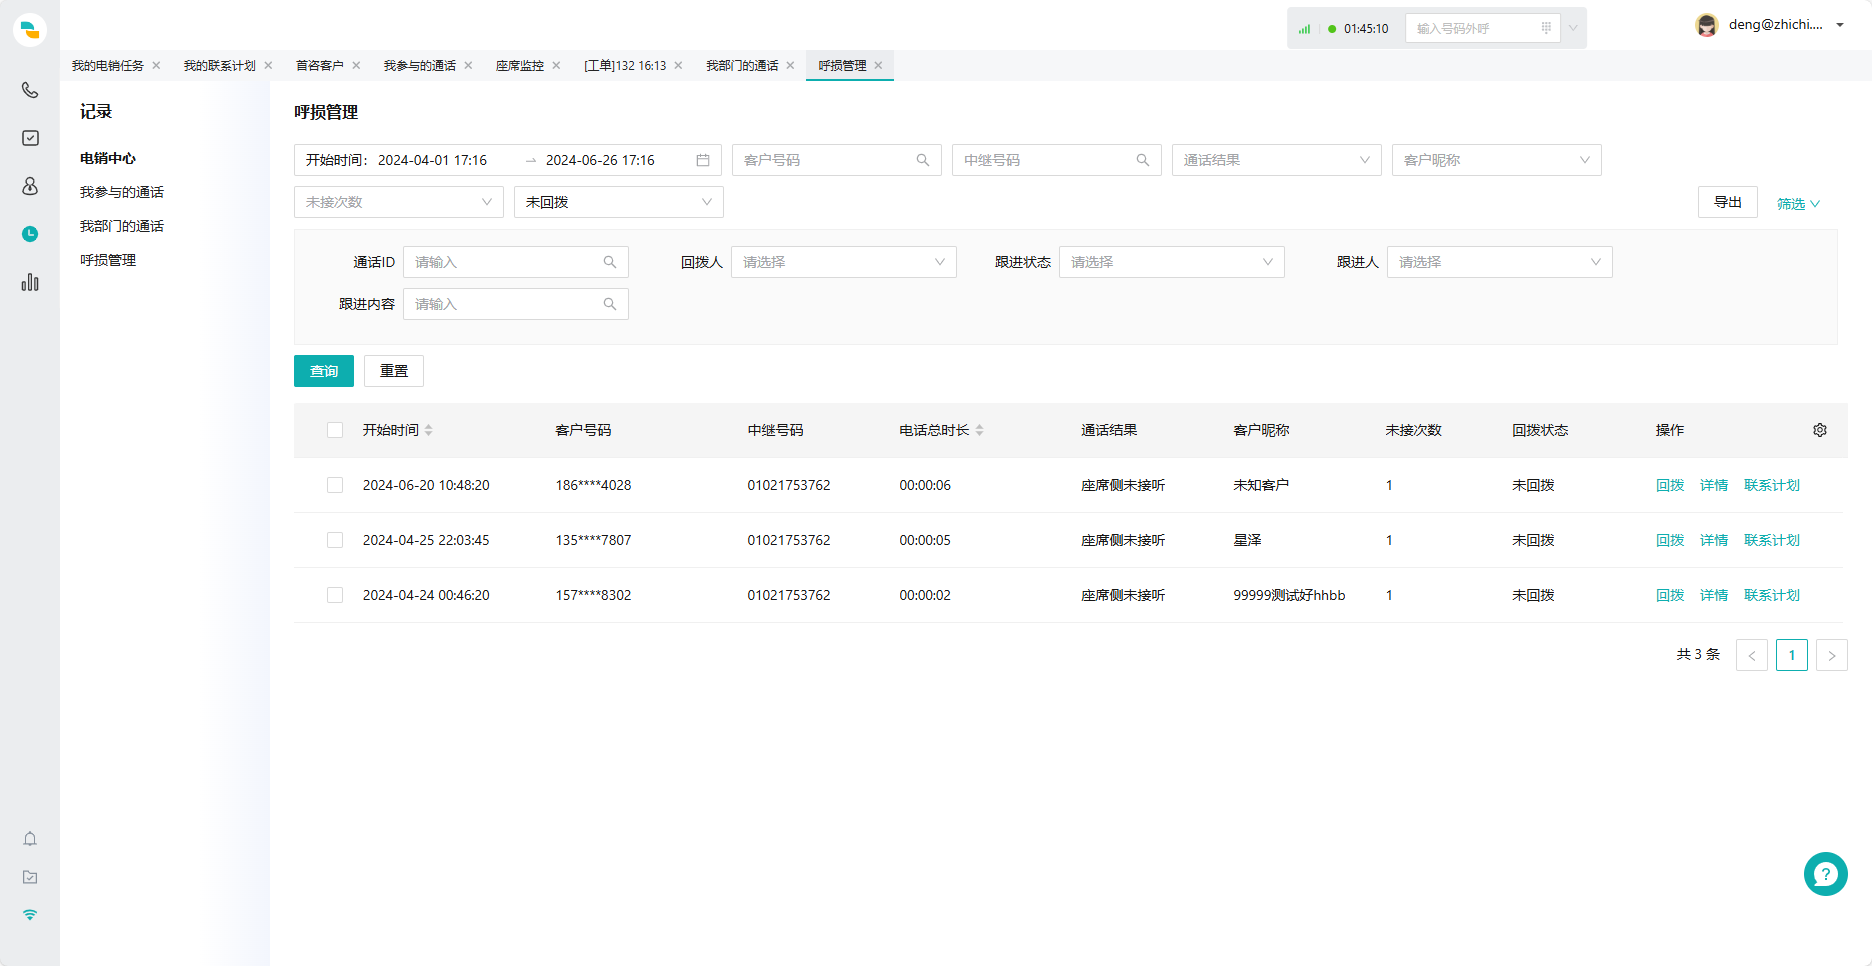Open the 跟进人 dropdown

[x=1499, y=262]
